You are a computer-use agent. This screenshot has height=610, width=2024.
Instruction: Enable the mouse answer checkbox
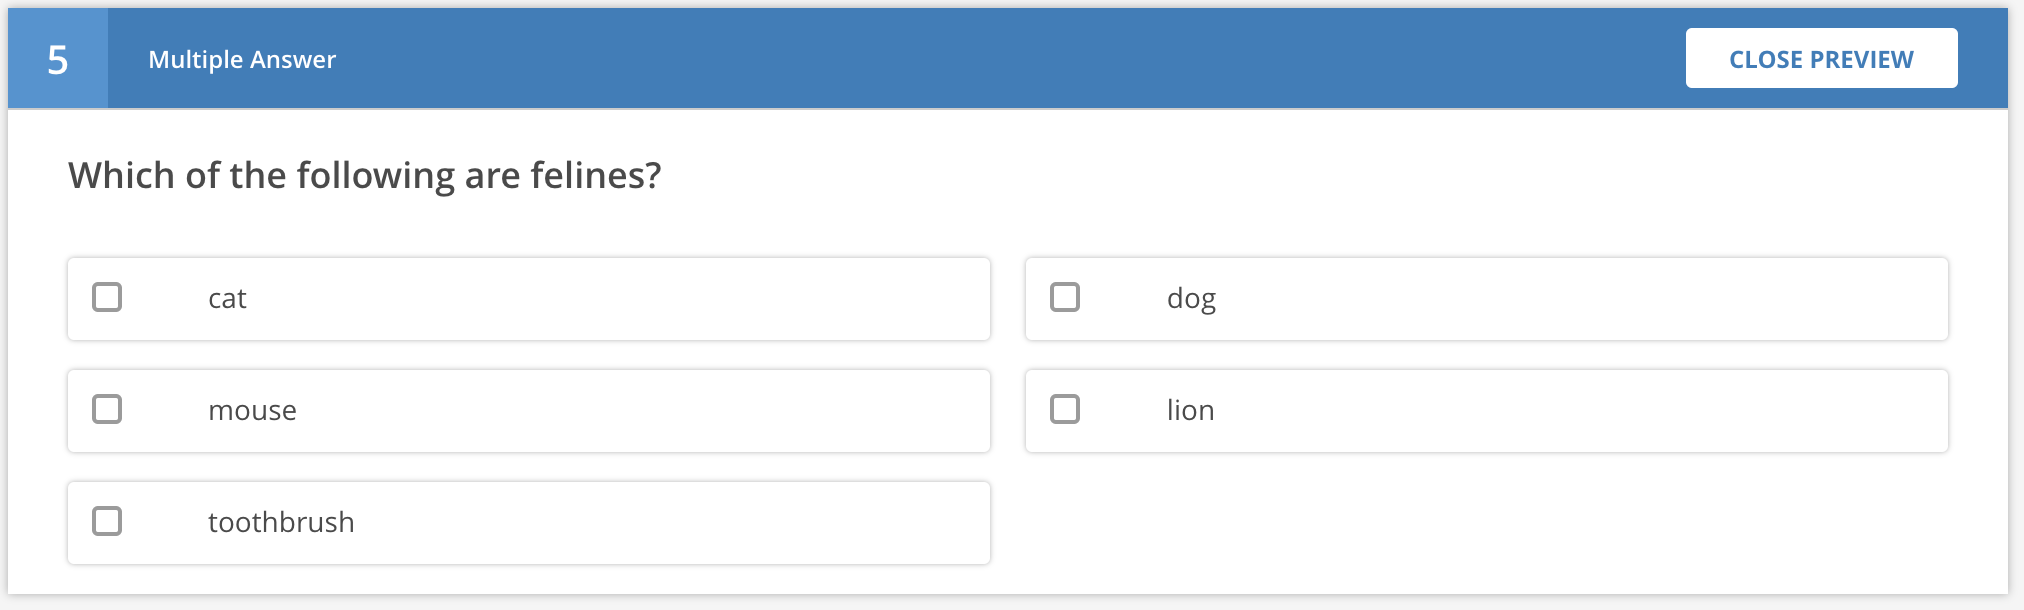coord(107,409)
